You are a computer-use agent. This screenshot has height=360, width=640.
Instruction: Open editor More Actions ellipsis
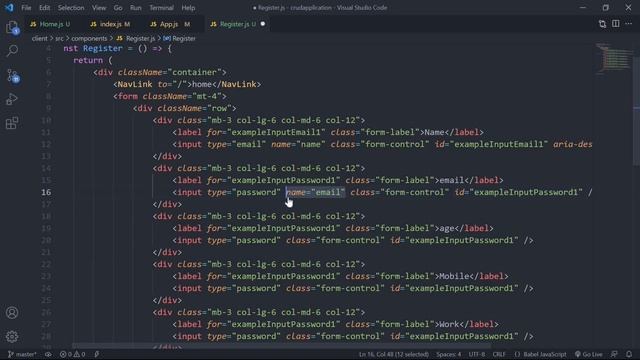coord(629,24)
